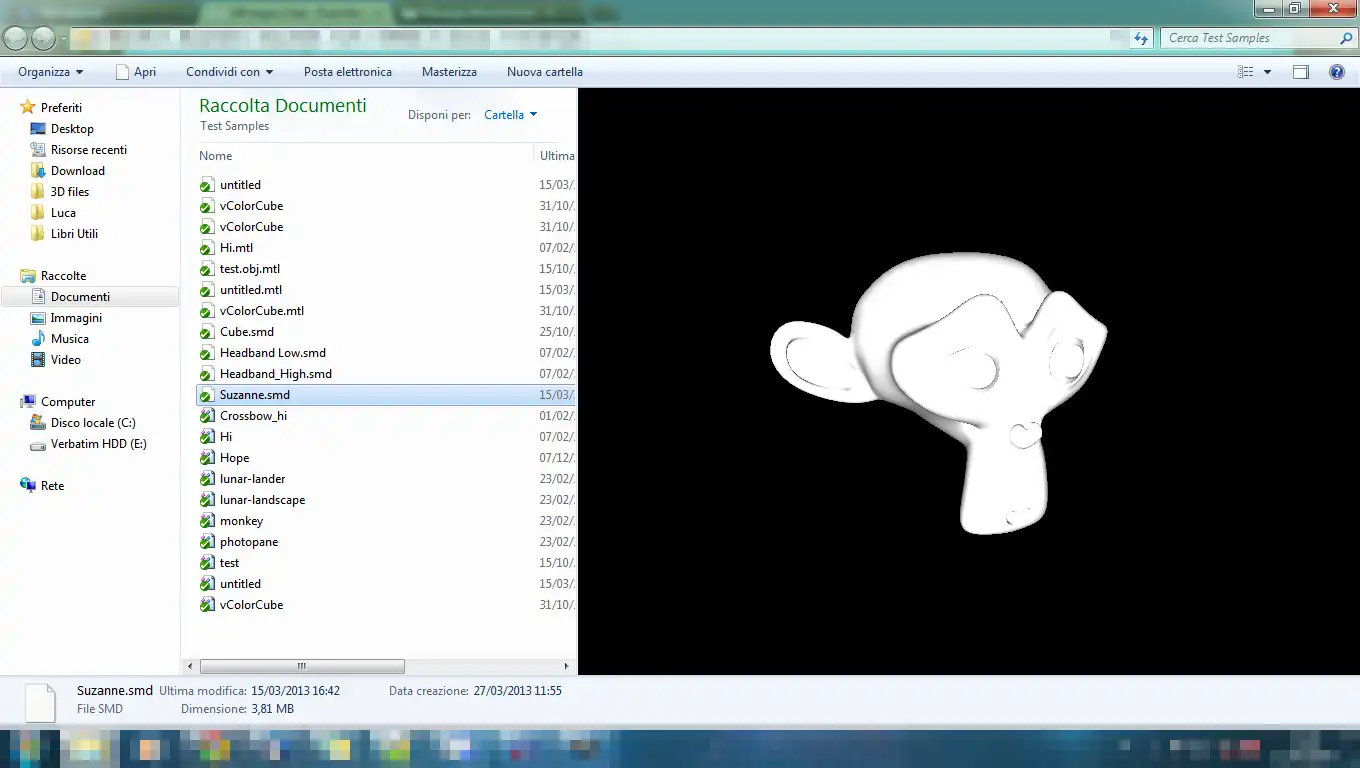Click the Computer icon in the sidebar
1360x768 pixels.
(28, 401)
